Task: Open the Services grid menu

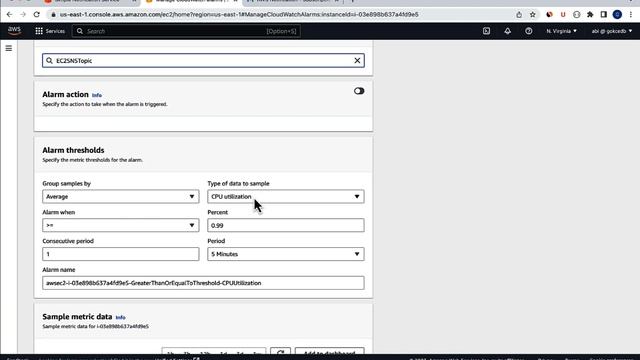Action: click(x=39, y=31)
